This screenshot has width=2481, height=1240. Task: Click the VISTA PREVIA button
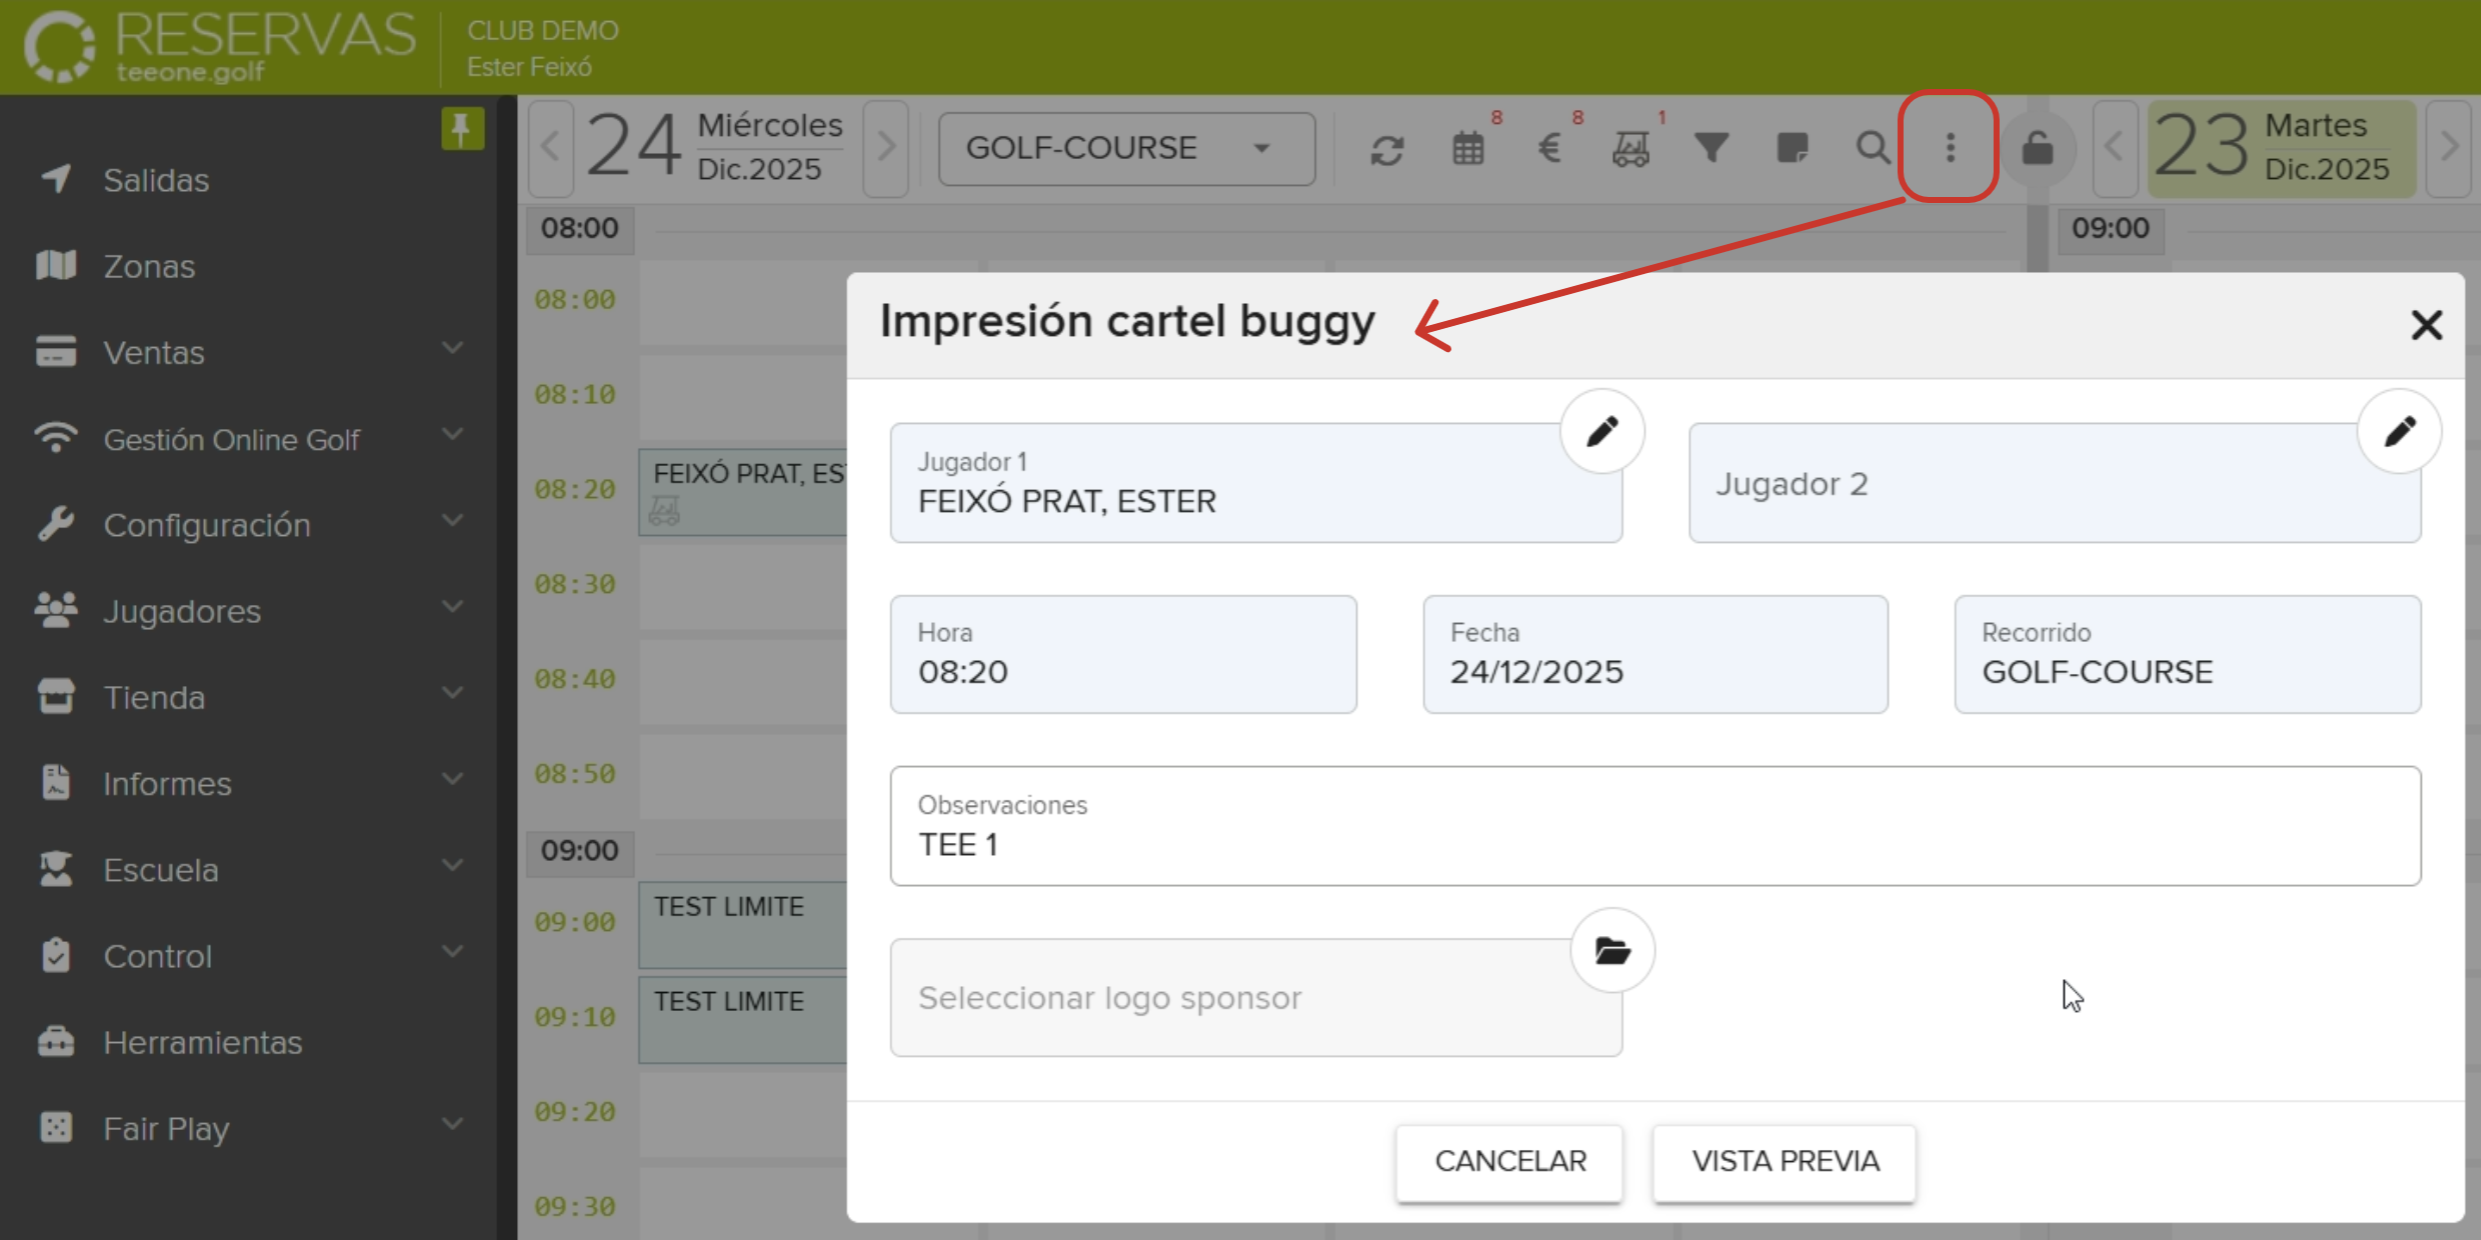[1785, 1161]
